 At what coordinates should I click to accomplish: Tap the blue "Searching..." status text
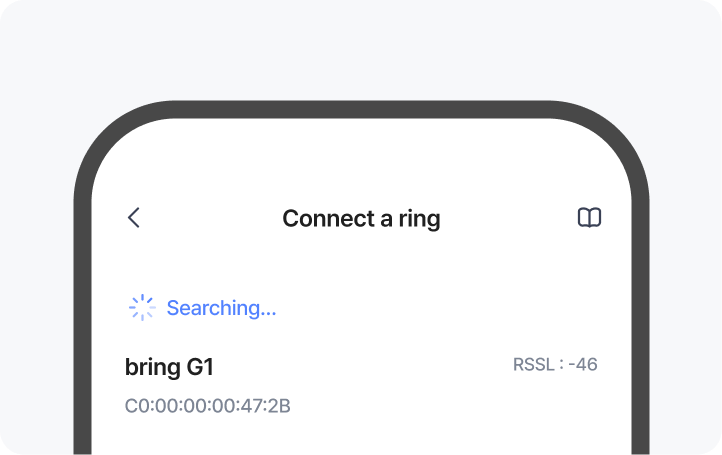click(221, 308)
